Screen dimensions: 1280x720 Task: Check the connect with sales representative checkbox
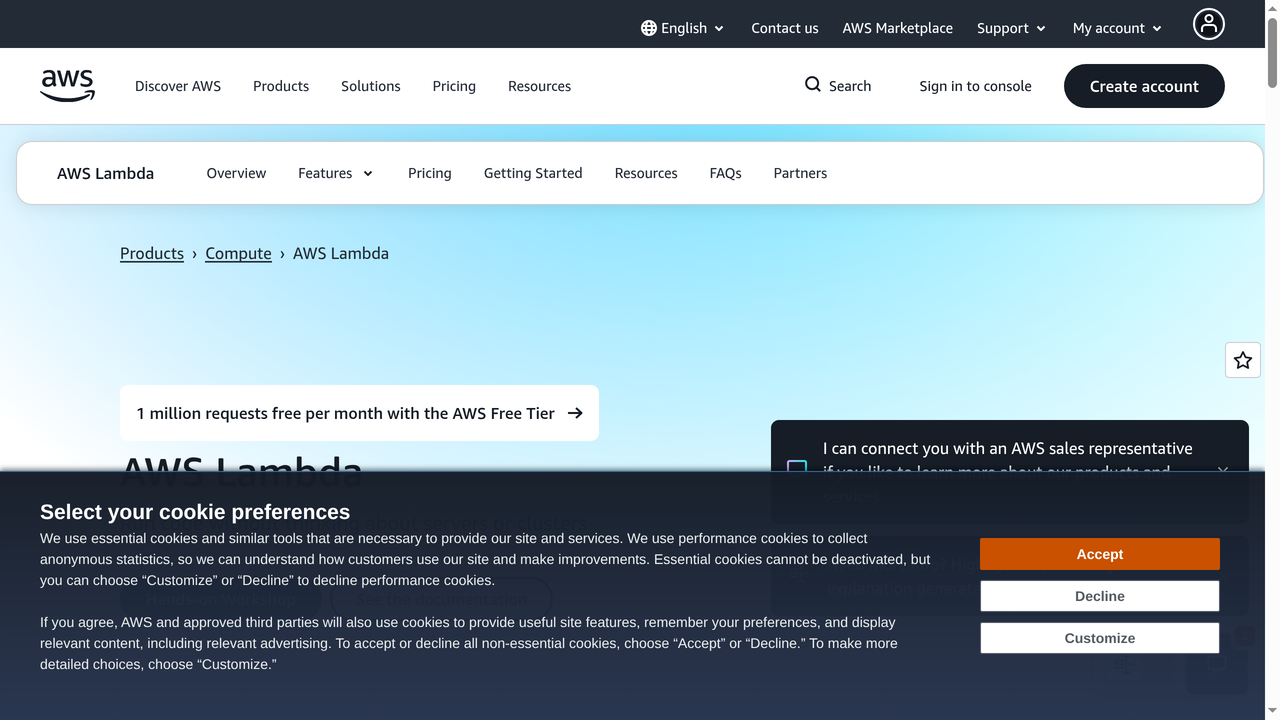pos(797,467)
